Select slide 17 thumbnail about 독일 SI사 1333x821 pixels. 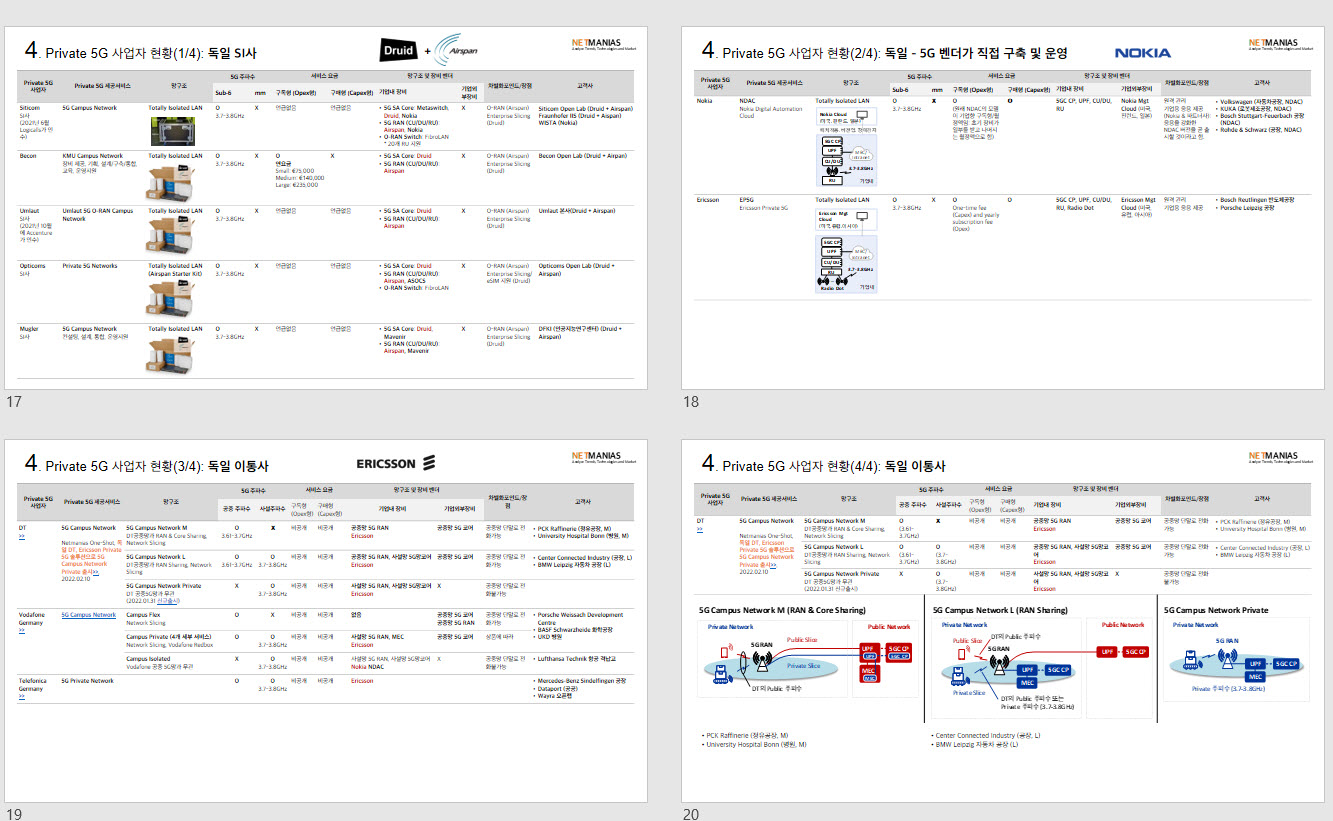click(x=326, y=207)
